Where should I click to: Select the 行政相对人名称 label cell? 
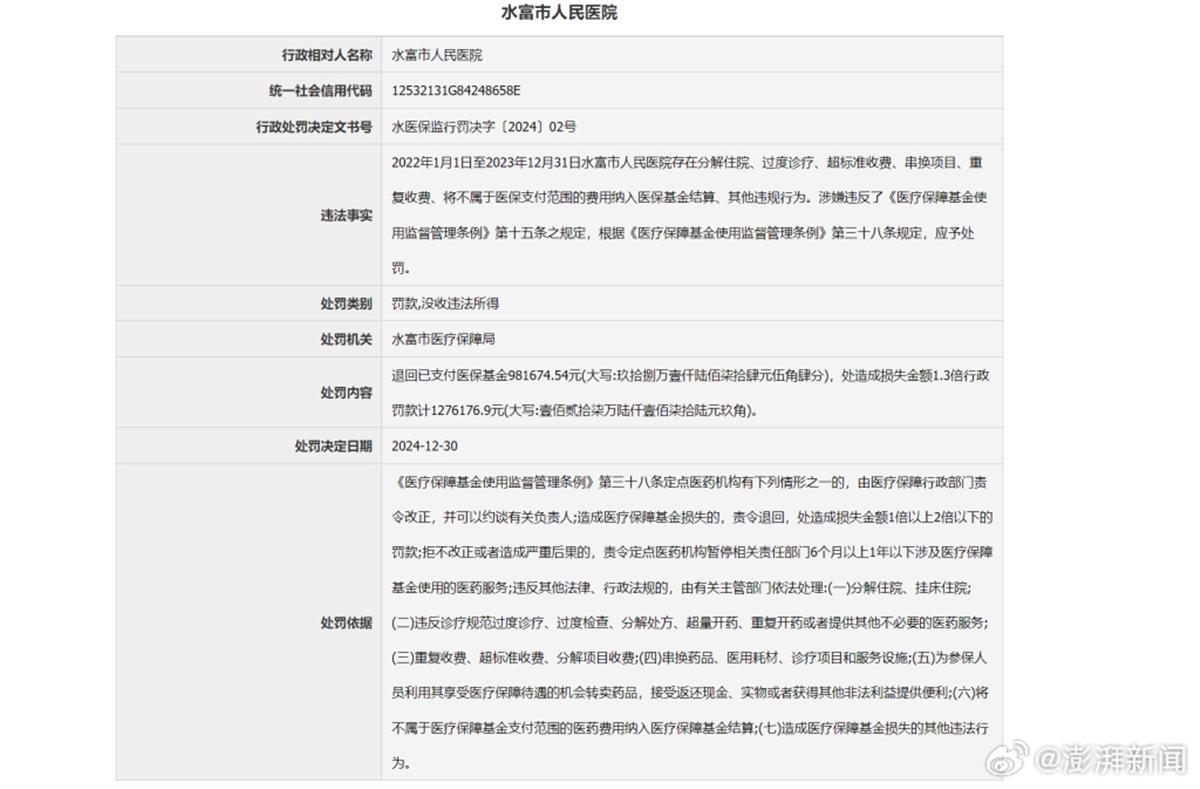pyautogui.click(x=327, y=55)
